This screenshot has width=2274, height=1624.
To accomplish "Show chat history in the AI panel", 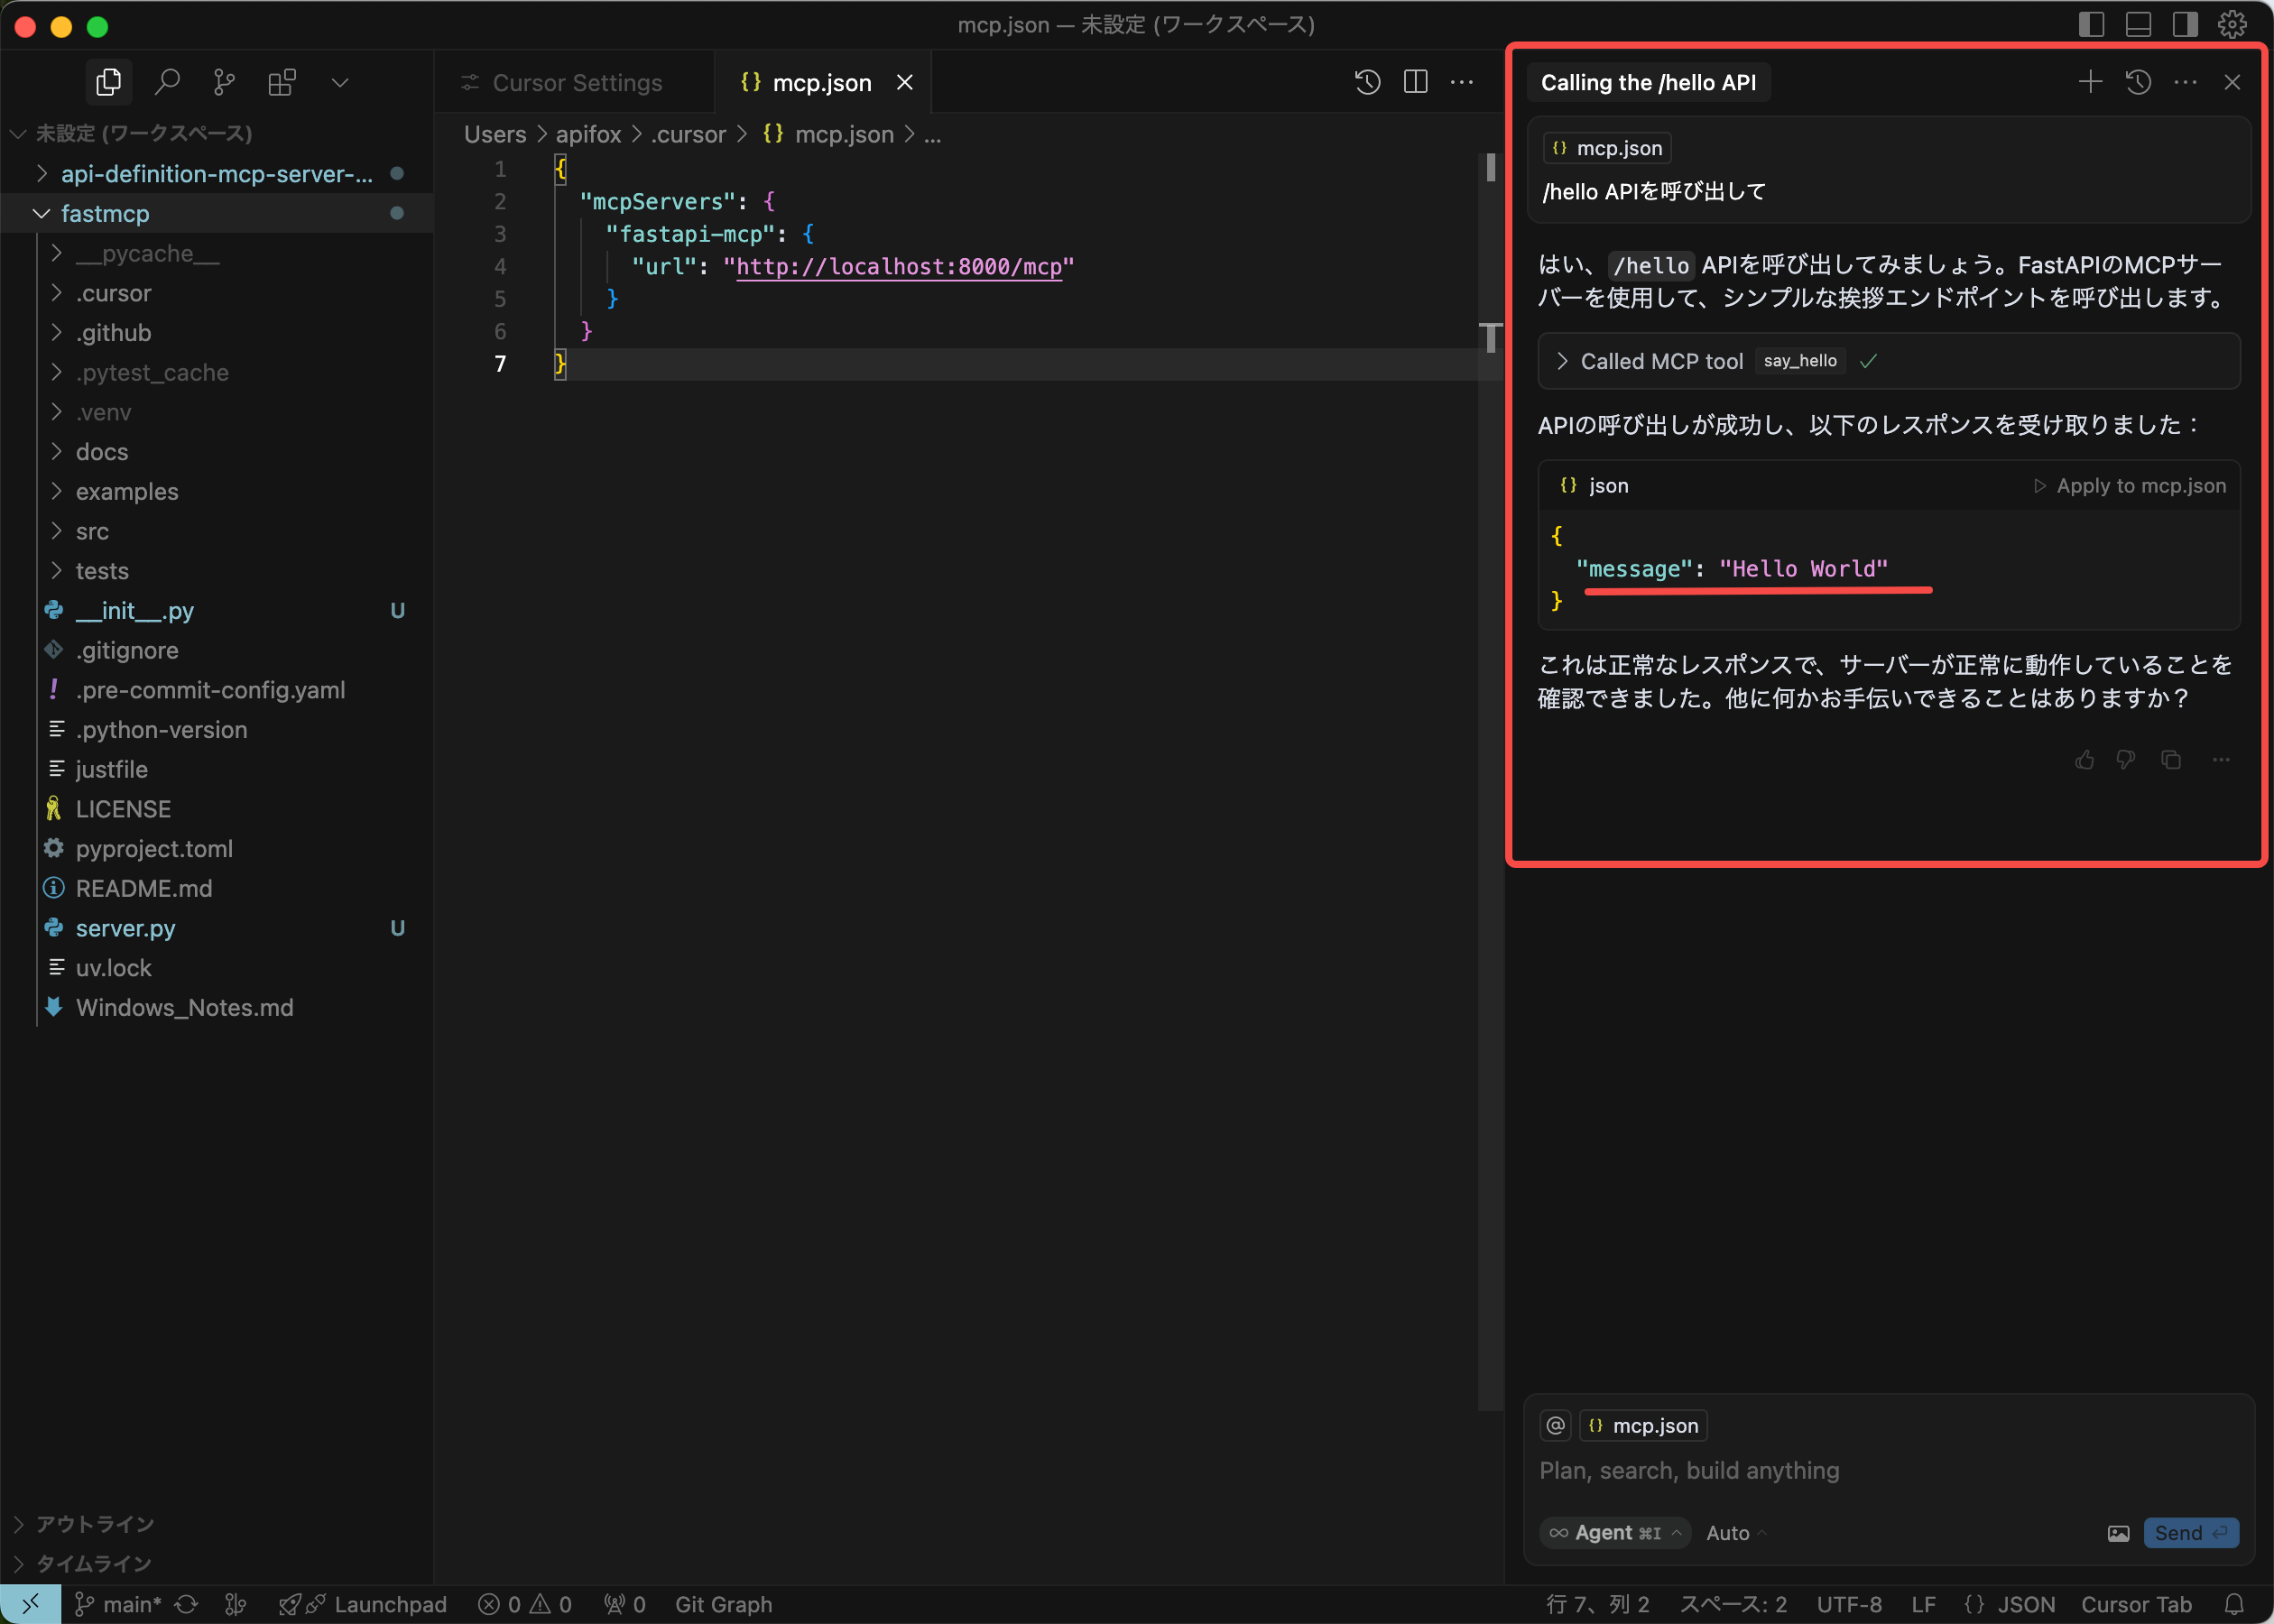I will 2138,82.
